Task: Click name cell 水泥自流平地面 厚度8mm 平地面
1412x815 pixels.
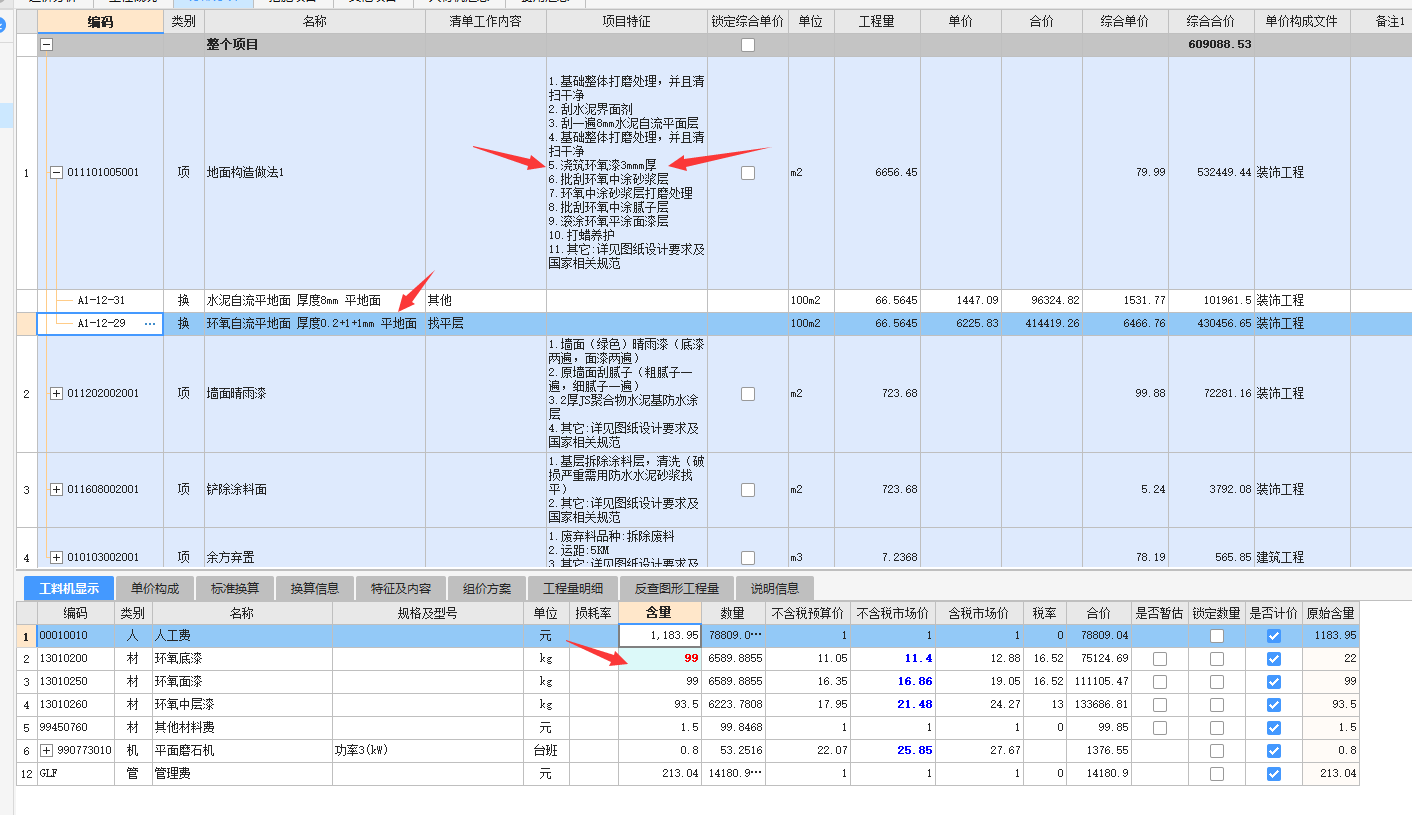Action: click(x=315, y=300)
